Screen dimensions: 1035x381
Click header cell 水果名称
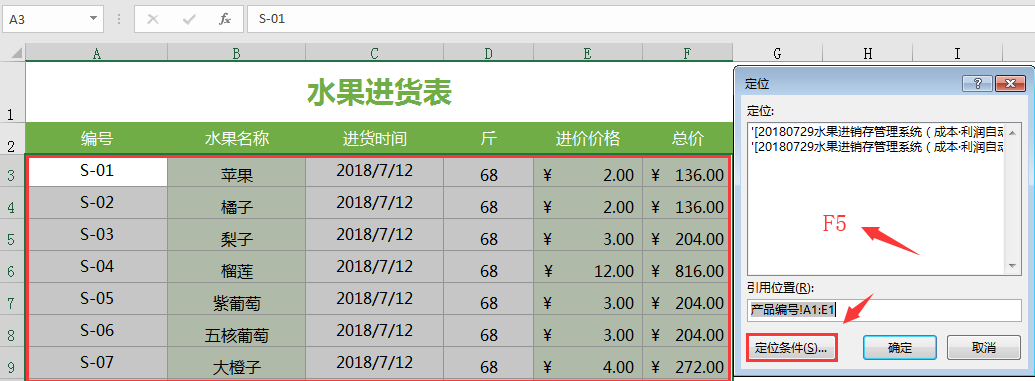(236, 139)
